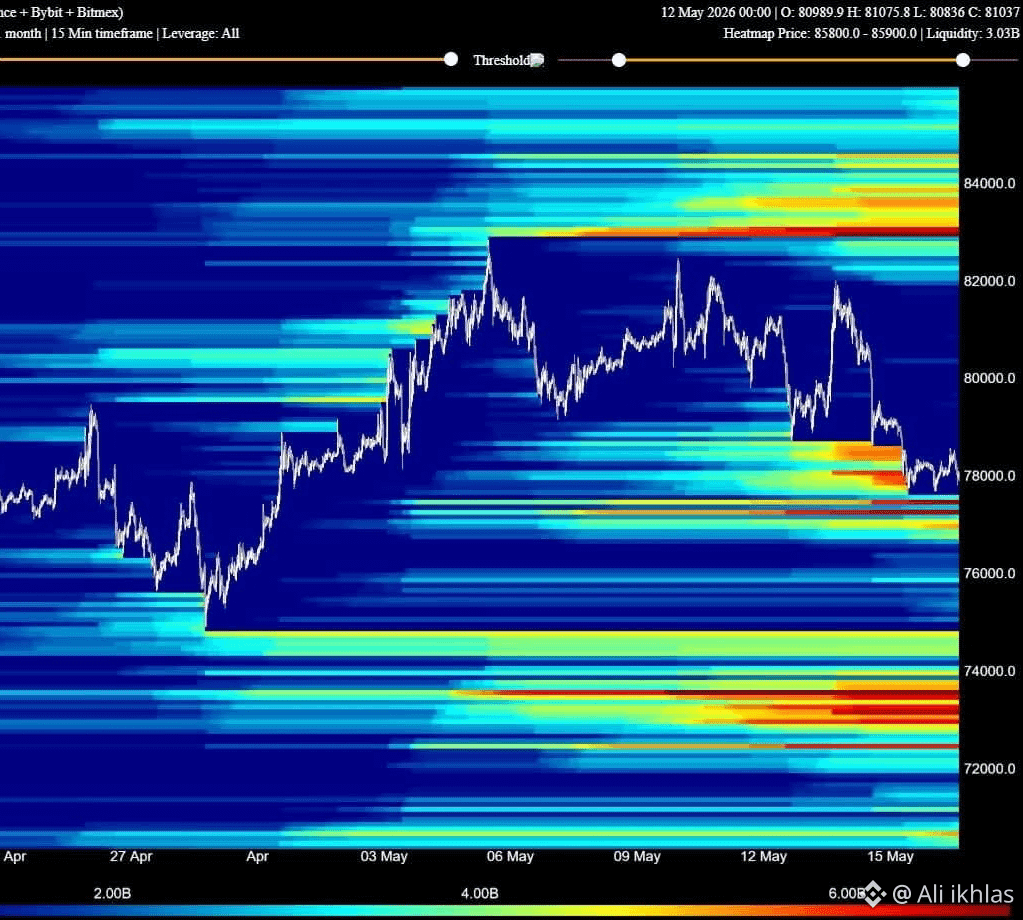
Task: Click the 78000.0 price axis label
Action: coord(989,476)
